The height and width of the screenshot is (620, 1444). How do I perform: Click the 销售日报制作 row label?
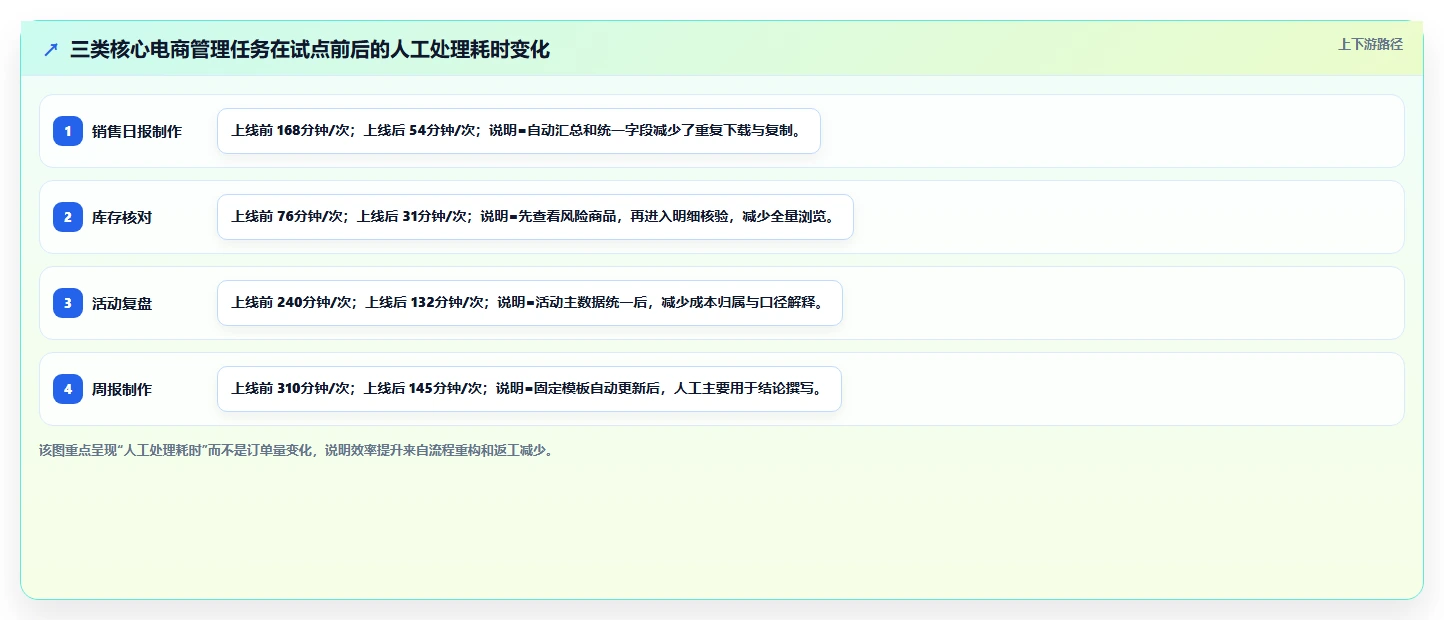(x=137, y=131)
